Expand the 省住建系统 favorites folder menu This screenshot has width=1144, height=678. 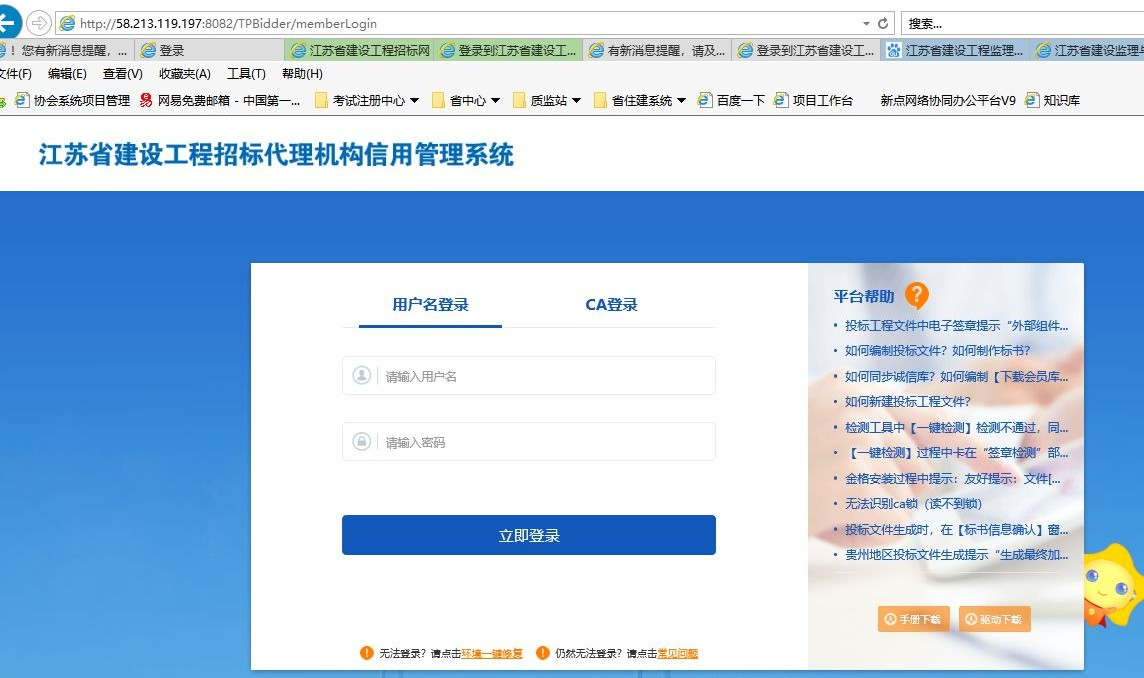[x=681, y=99]
